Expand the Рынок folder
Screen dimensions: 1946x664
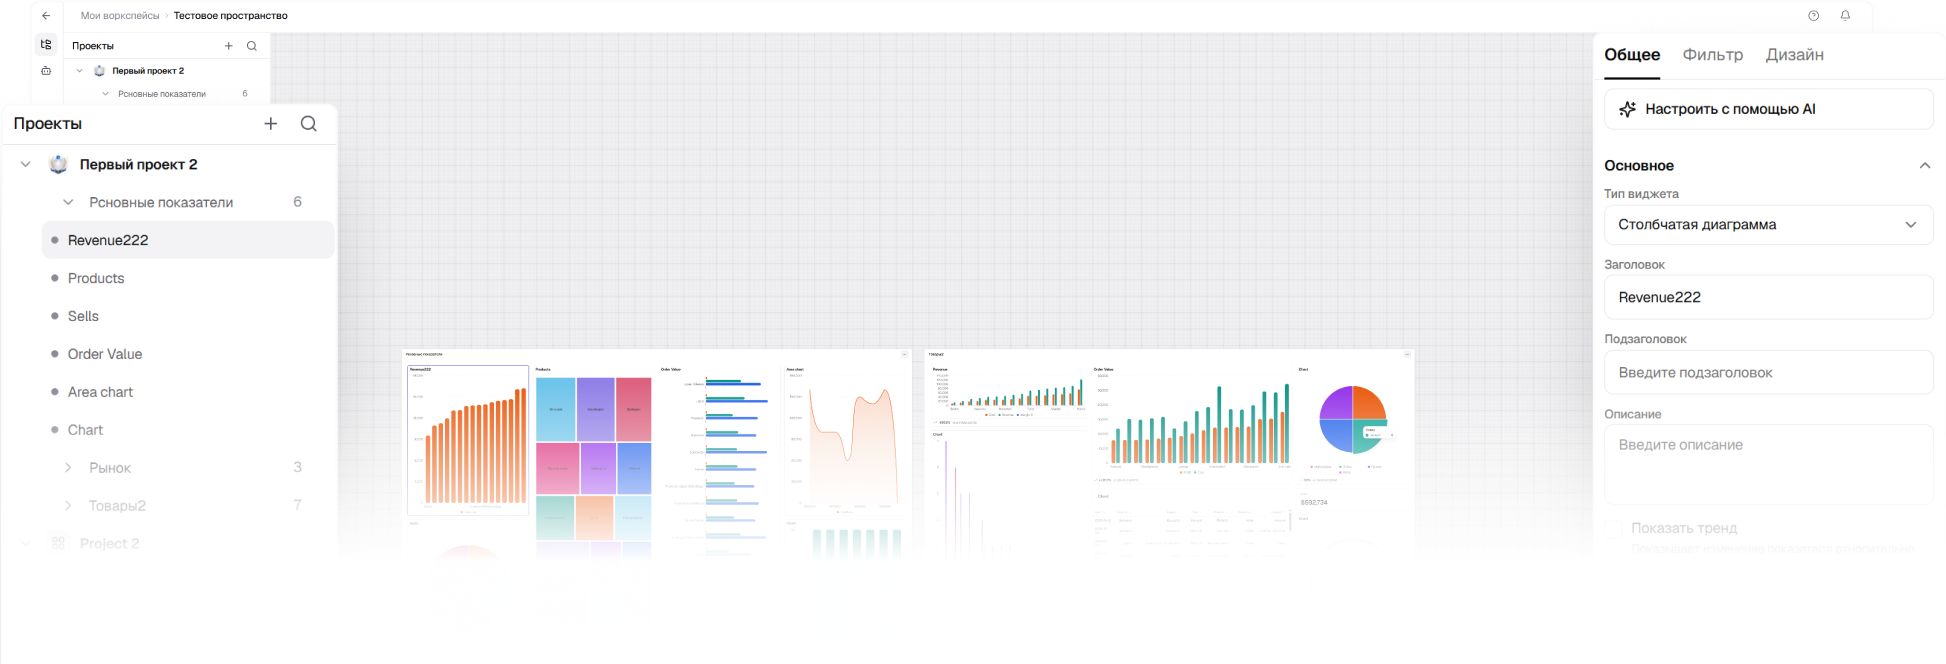coord(68,468)
